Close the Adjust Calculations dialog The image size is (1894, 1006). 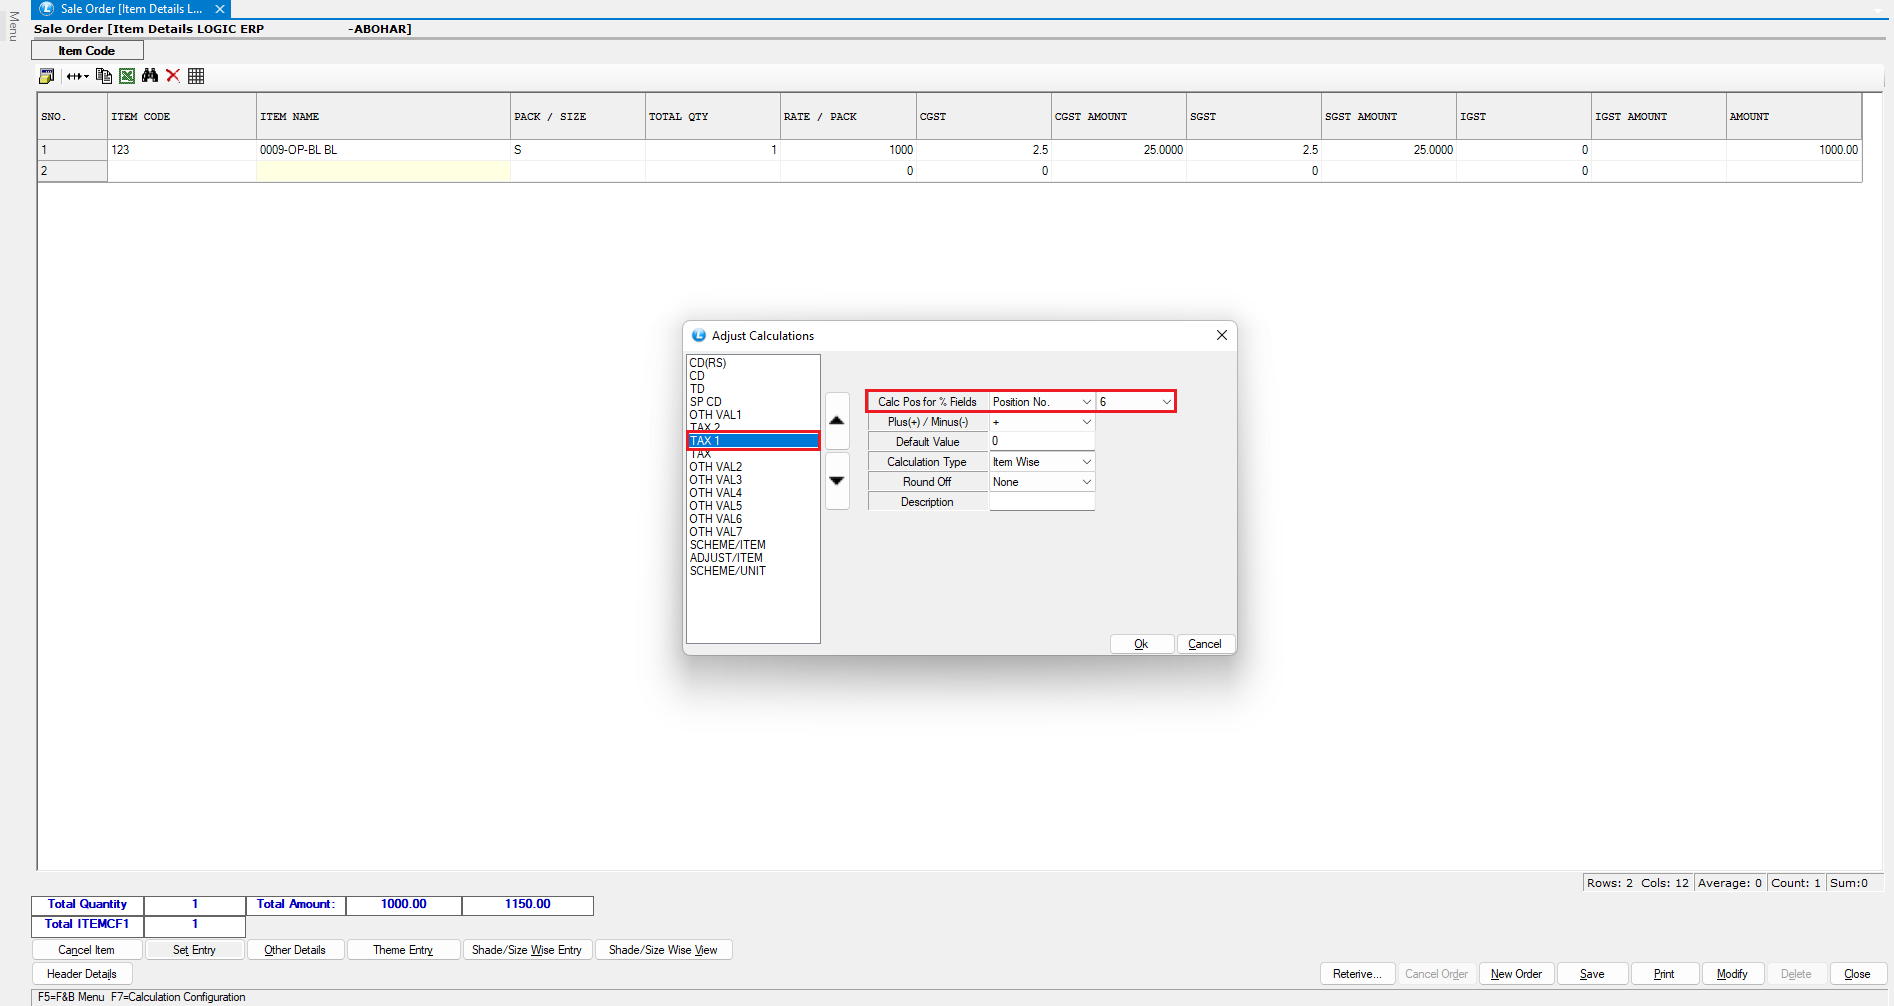(1221, 335)
